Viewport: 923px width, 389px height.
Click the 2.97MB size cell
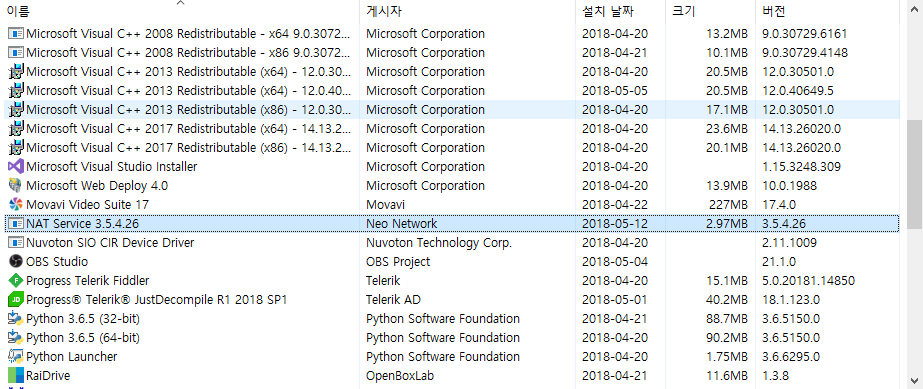(726, 224)
